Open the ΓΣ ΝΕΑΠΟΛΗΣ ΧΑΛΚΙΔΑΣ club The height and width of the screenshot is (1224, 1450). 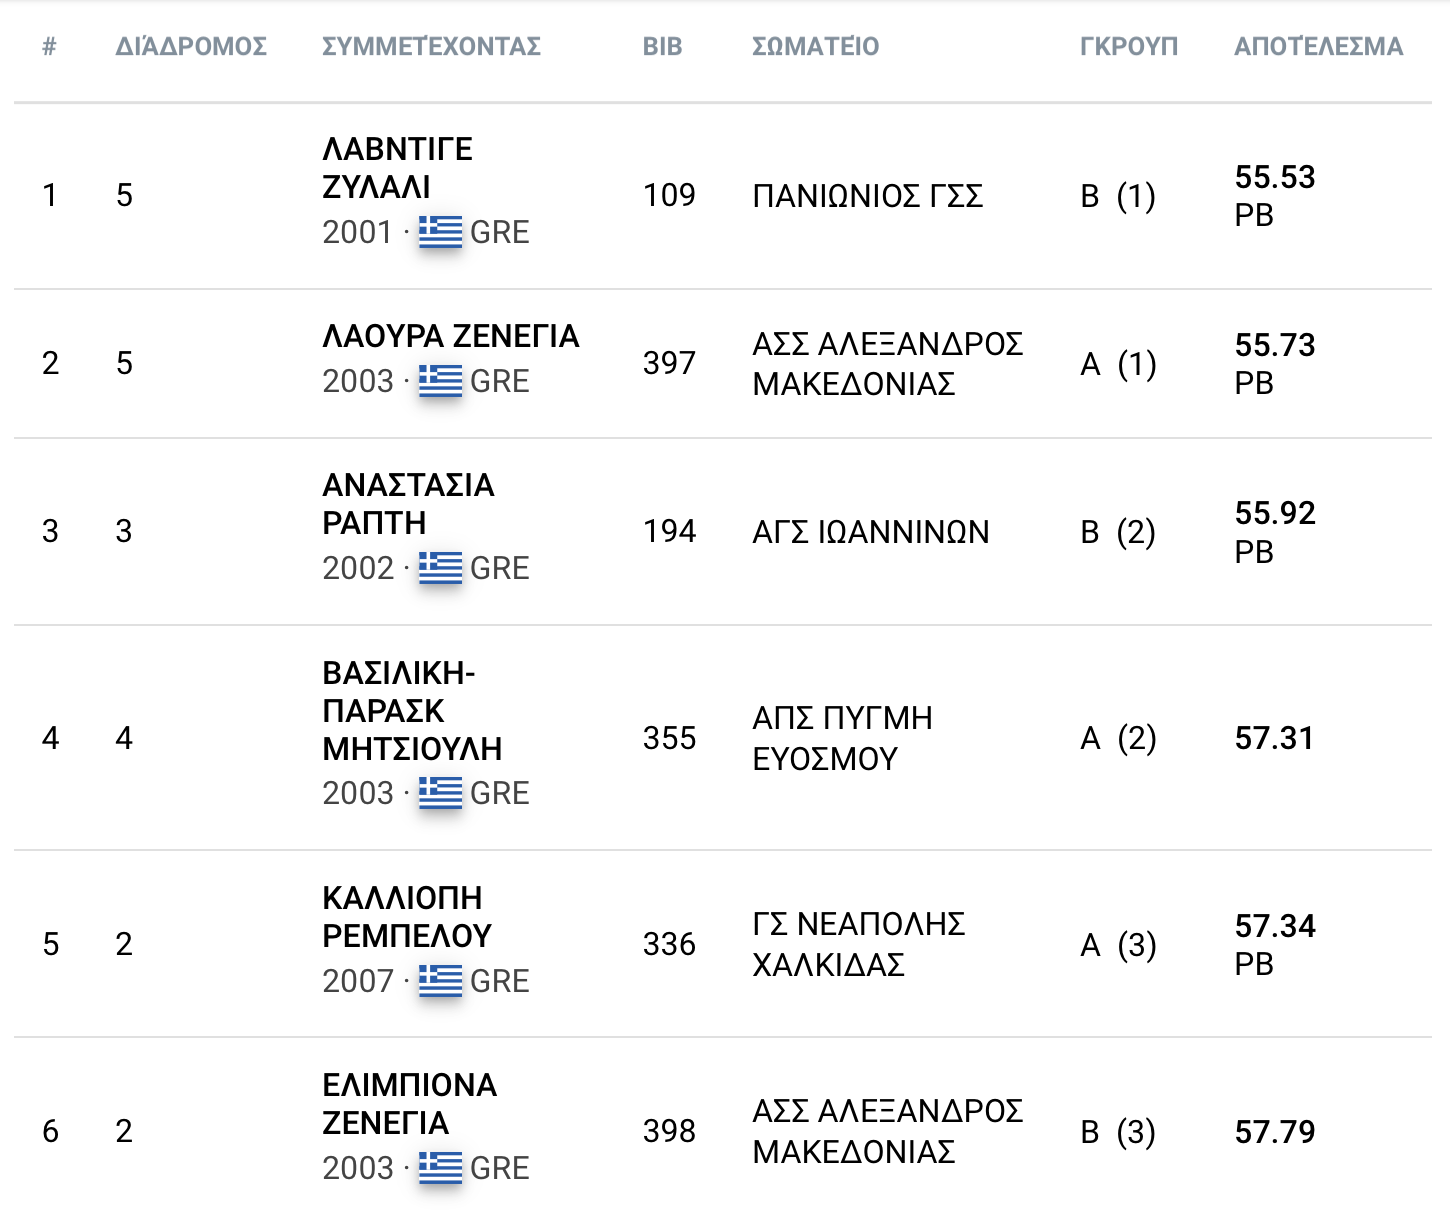click(x=858, y=944)
